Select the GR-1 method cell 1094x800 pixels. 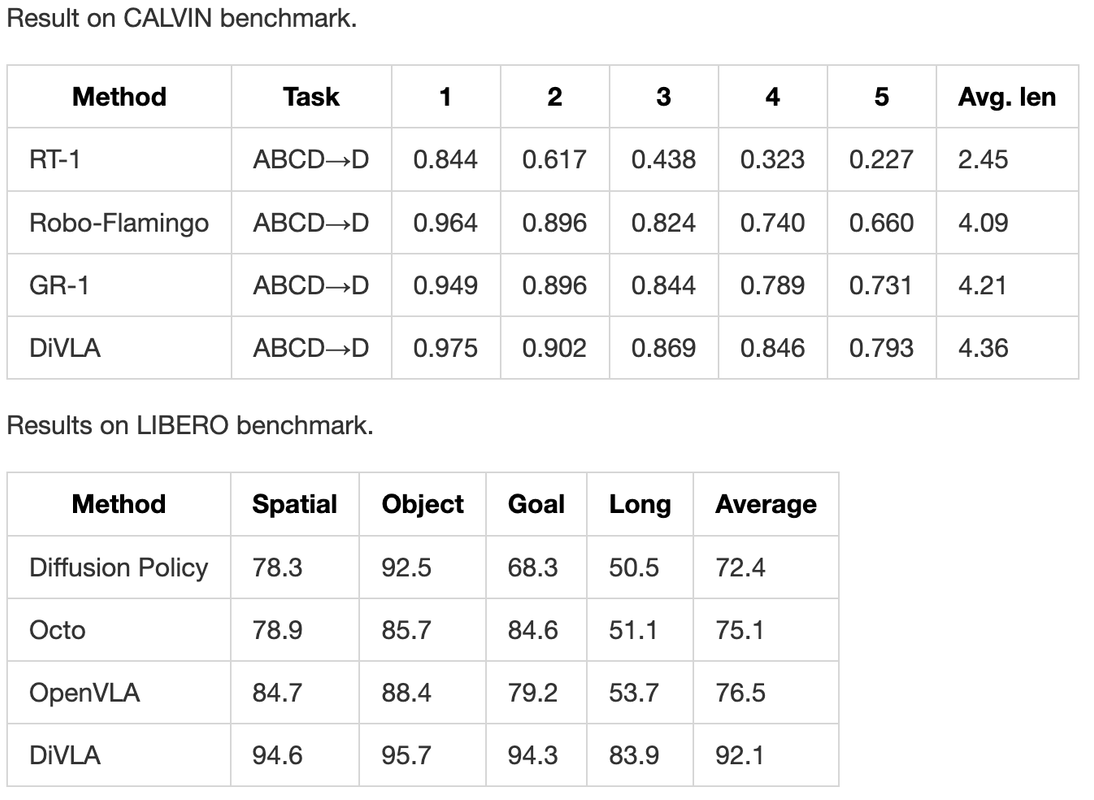tap(59, 285)
